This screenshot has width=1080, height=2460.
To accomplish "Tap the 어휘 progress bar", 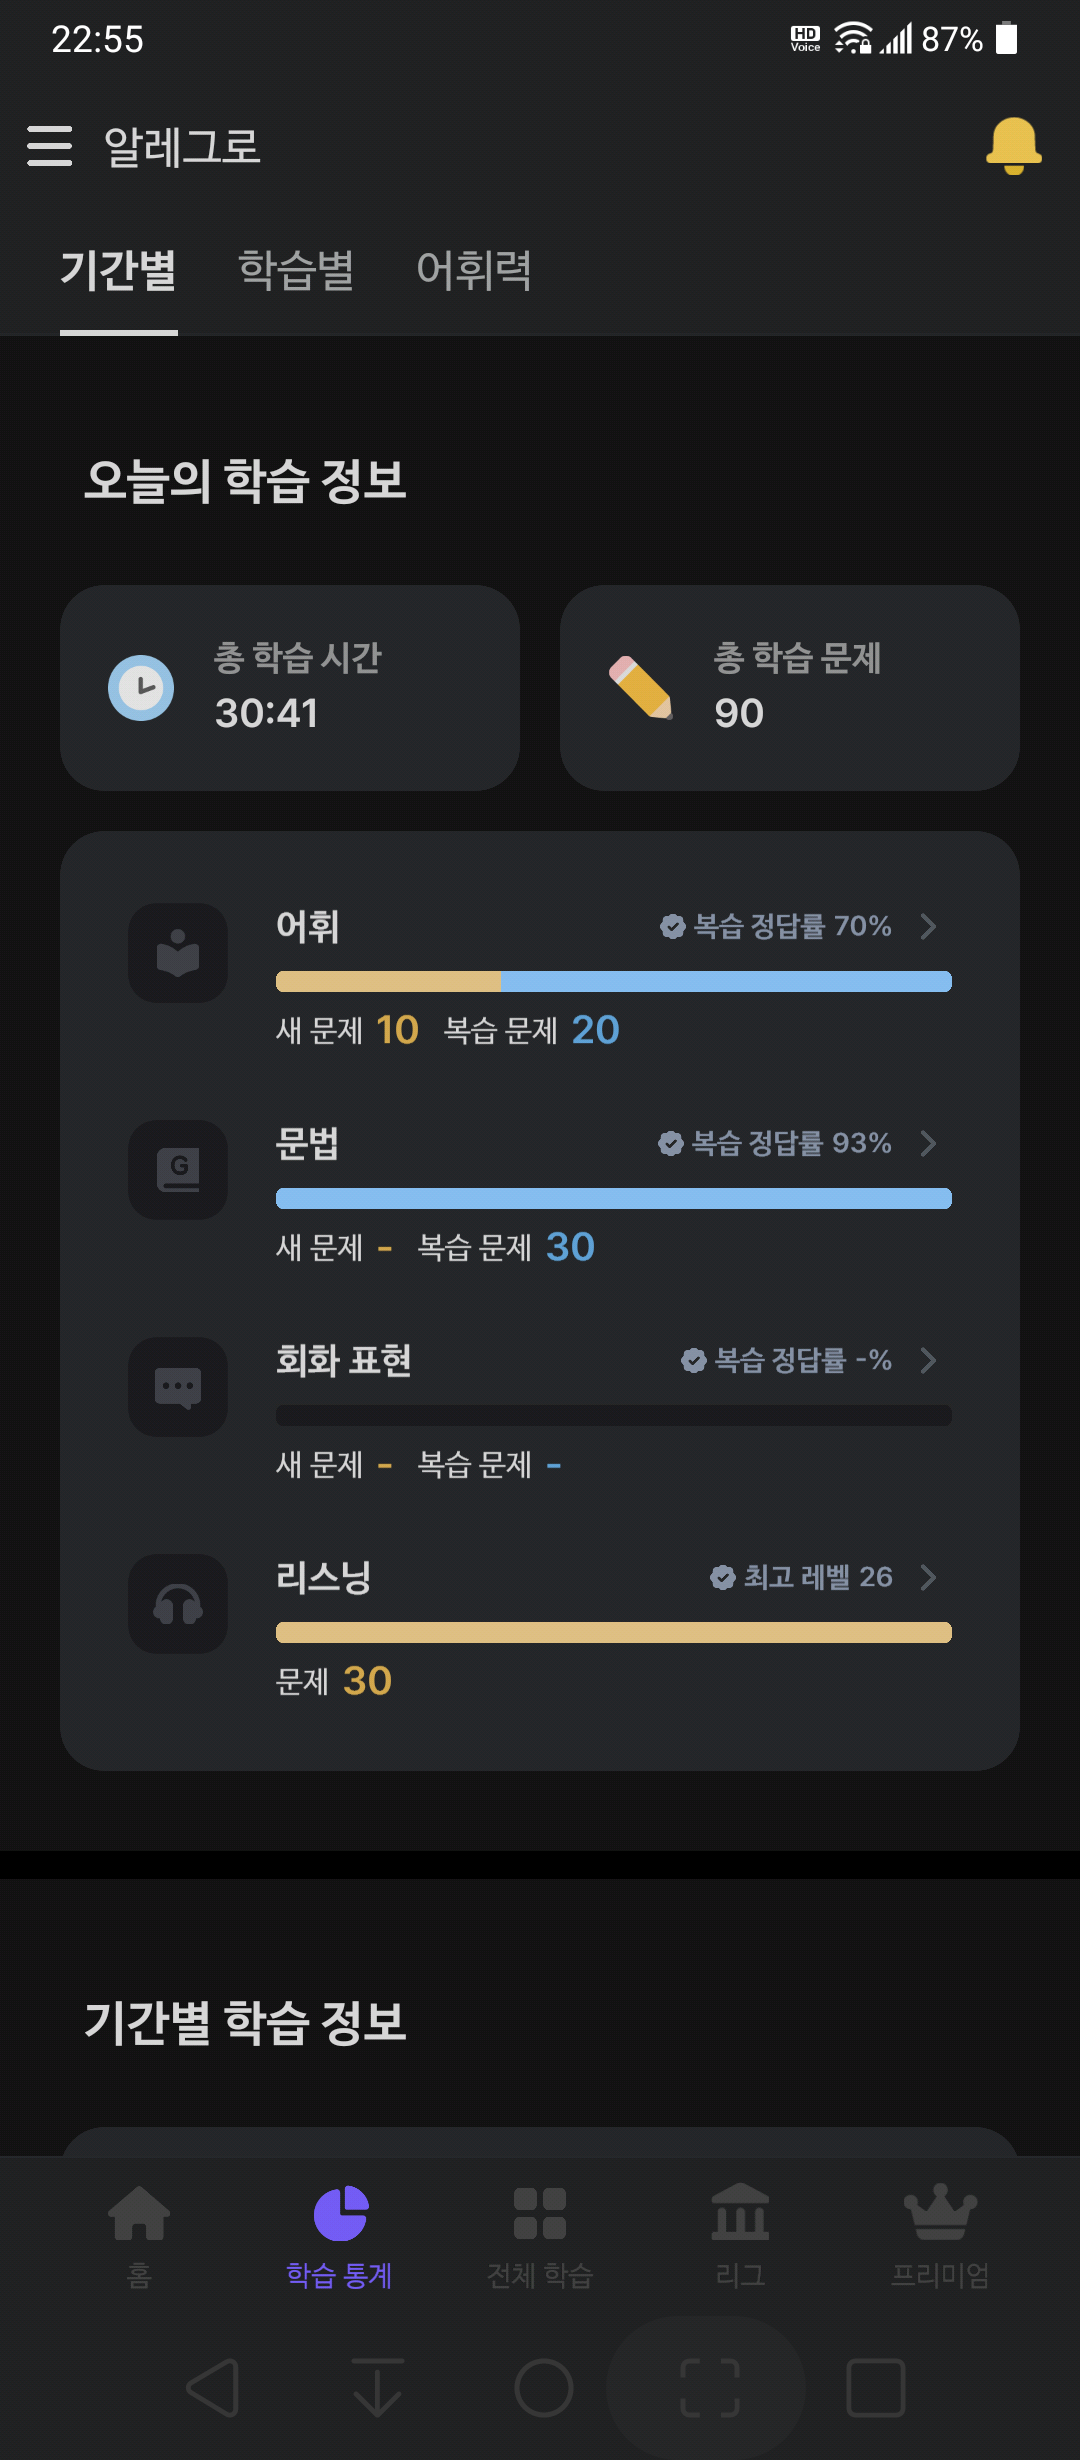I will (x=614, y=982).
